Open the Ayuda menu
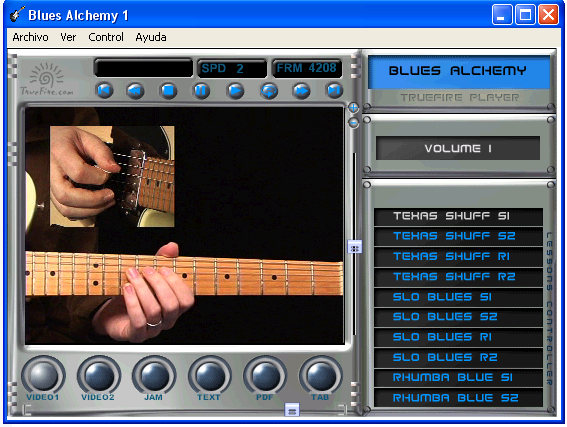This screenshot has height=427, width=567. (x=151, y=37)
